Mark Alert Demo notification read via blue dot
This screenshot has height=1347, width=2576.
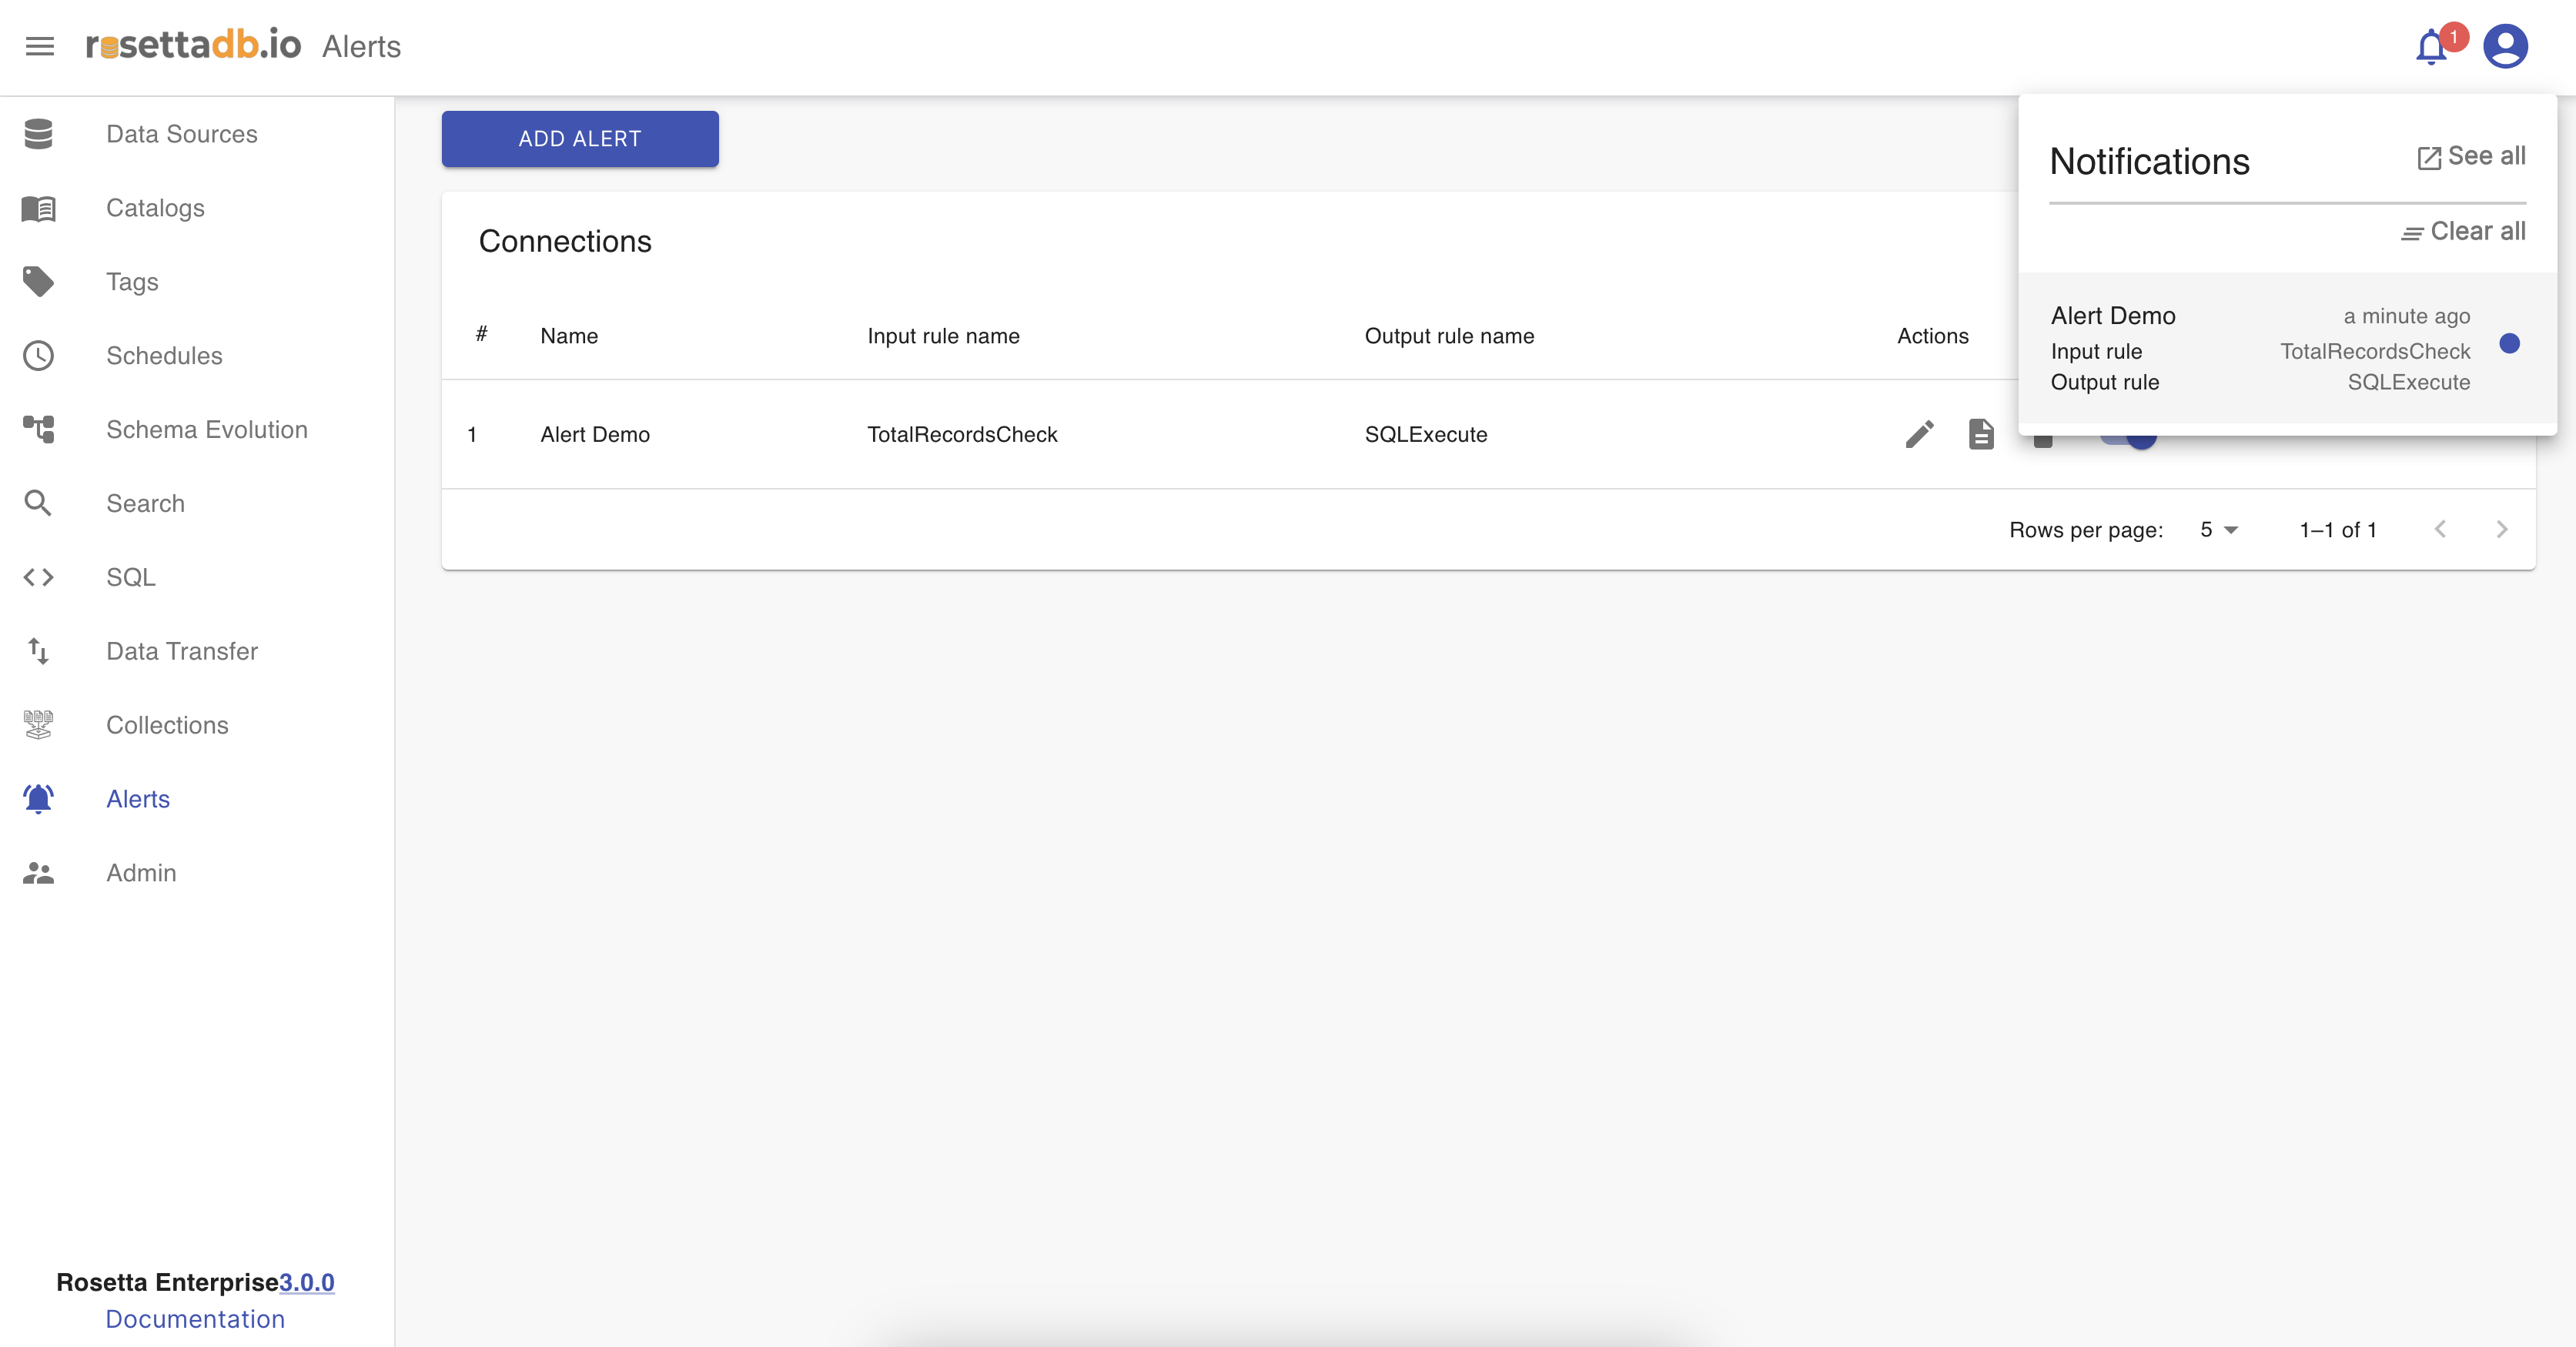pyautogui.click(x=2509, y=344)
